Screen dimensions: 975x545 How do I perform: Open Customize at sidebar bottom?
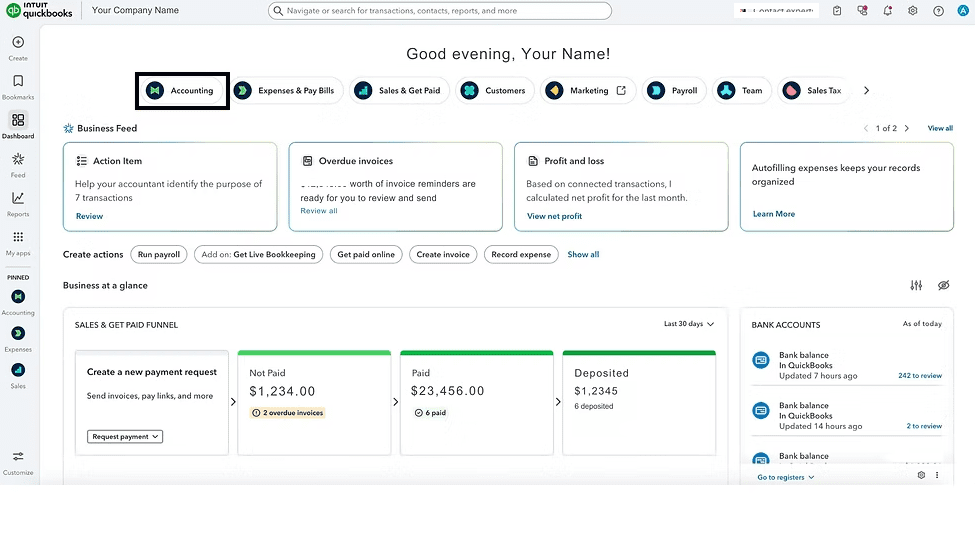coord(18,457)
